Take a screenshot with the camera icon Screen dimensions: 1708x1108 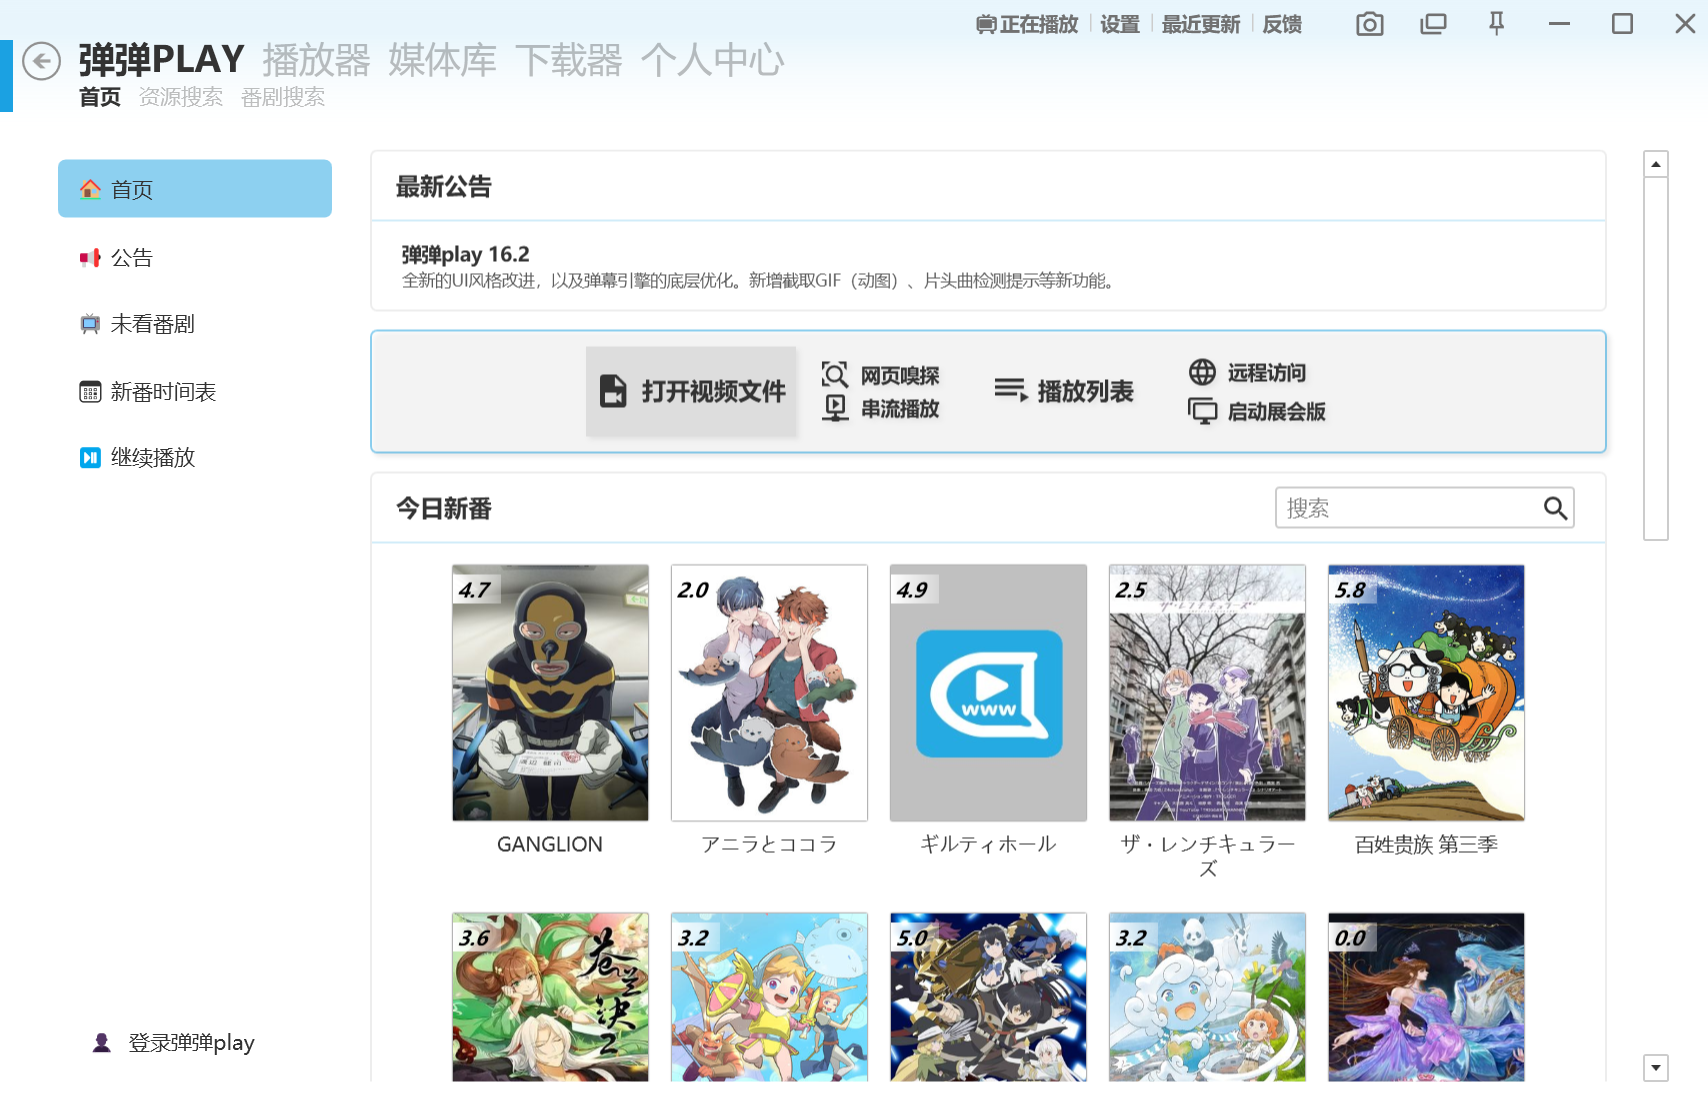[x=1368, y=23]
